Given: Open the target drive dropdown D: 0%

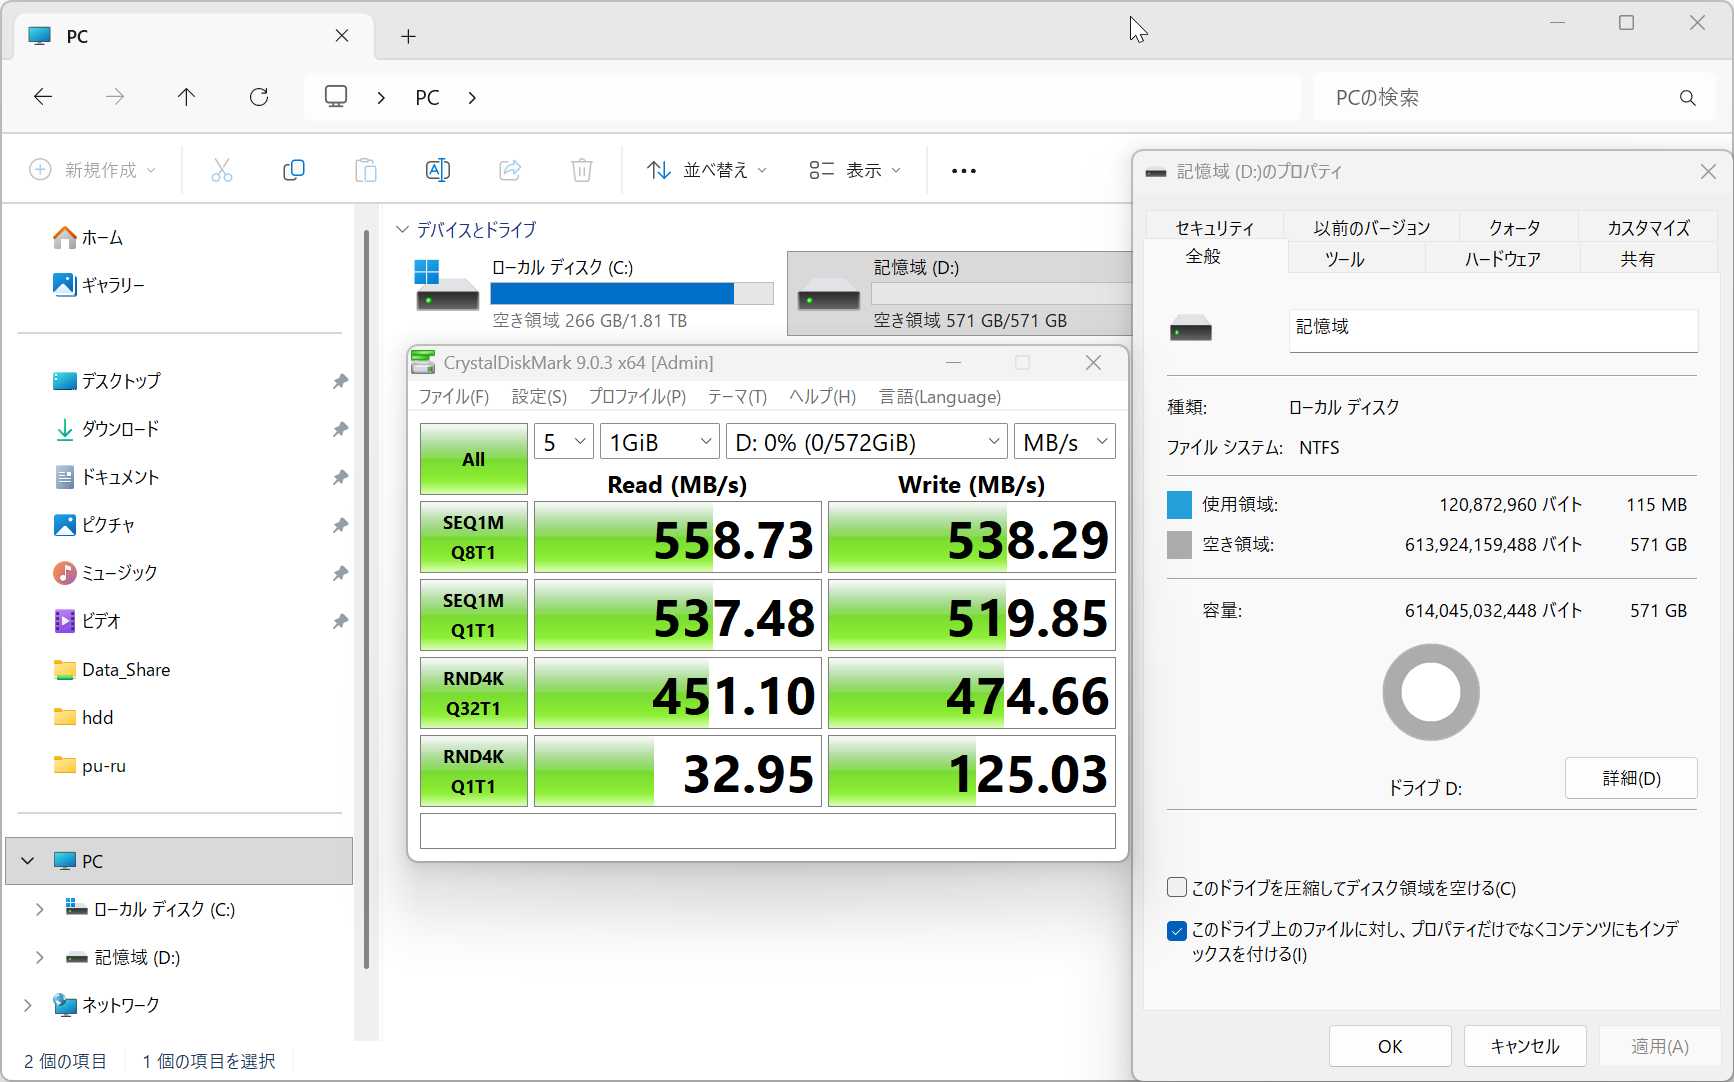Looking at the screenshot, I should coord(866,442).
